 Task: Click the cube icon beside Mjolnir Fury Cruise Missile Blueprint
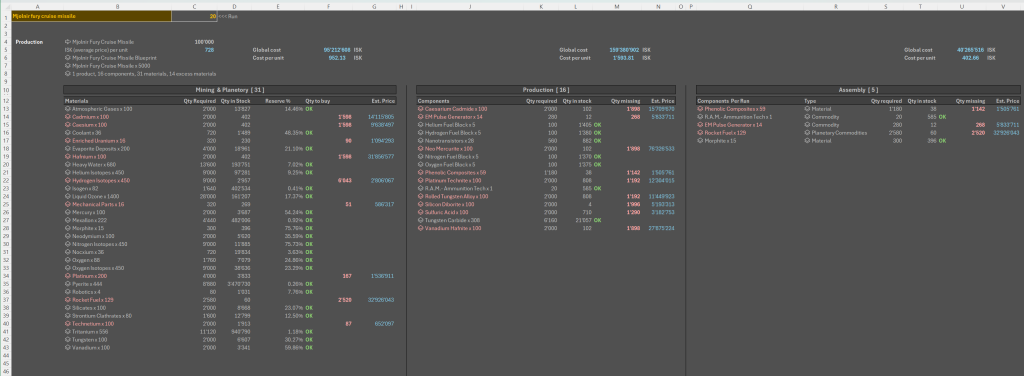pyautogui.click(x=68, y=57)
